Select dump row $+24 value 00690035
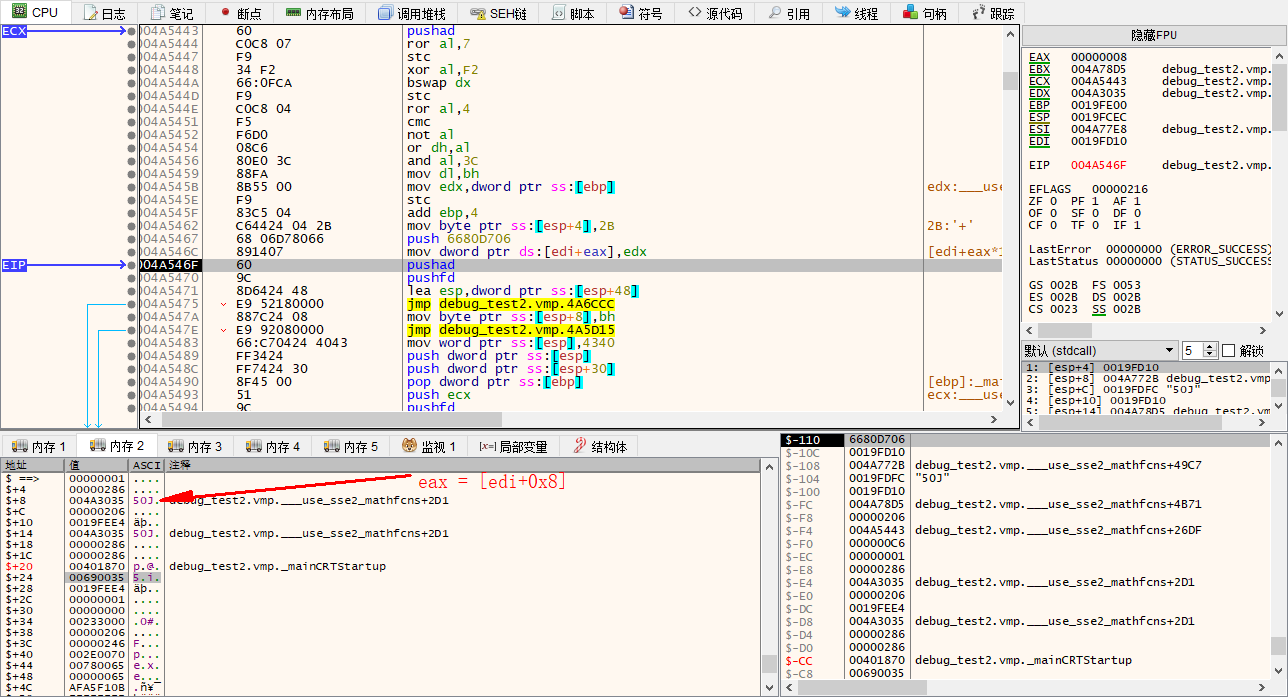Image resolution: width=1288 pixels, height=697 pixels. (x=97, y=578)
